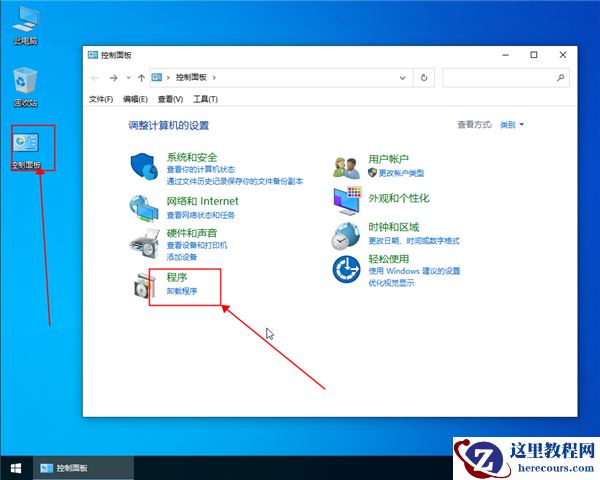Open the 系统和安全 category link
Image resolution: width=600 pixels, height=480 pixels.
click(x=192, y=157)
